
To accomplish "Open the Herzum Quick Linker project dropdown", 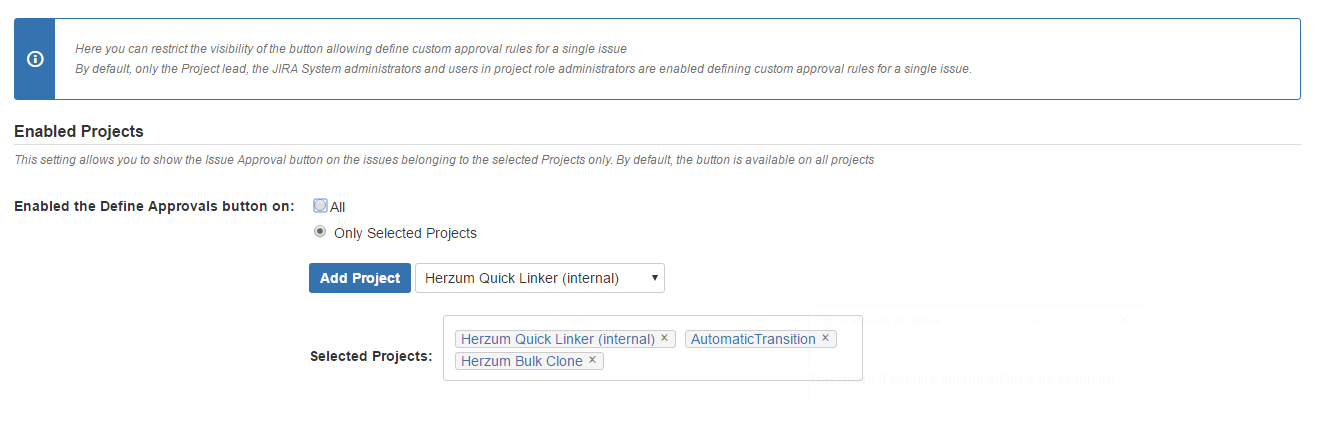I will pos(540,278).
